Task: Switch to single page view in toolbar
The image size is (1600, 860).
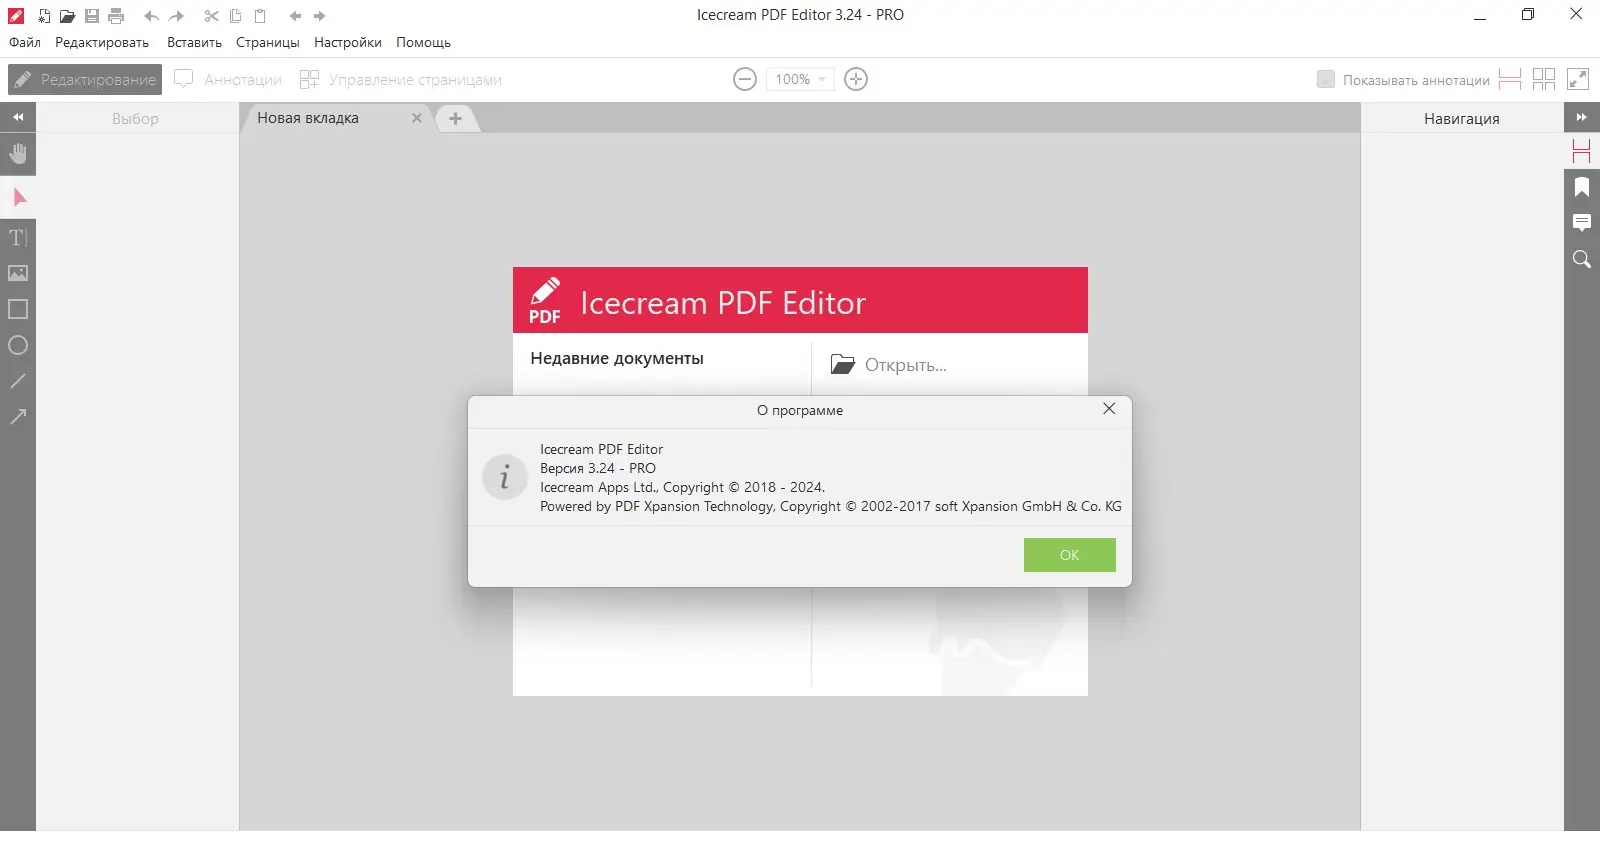Action: click(x=1510, y=79)
